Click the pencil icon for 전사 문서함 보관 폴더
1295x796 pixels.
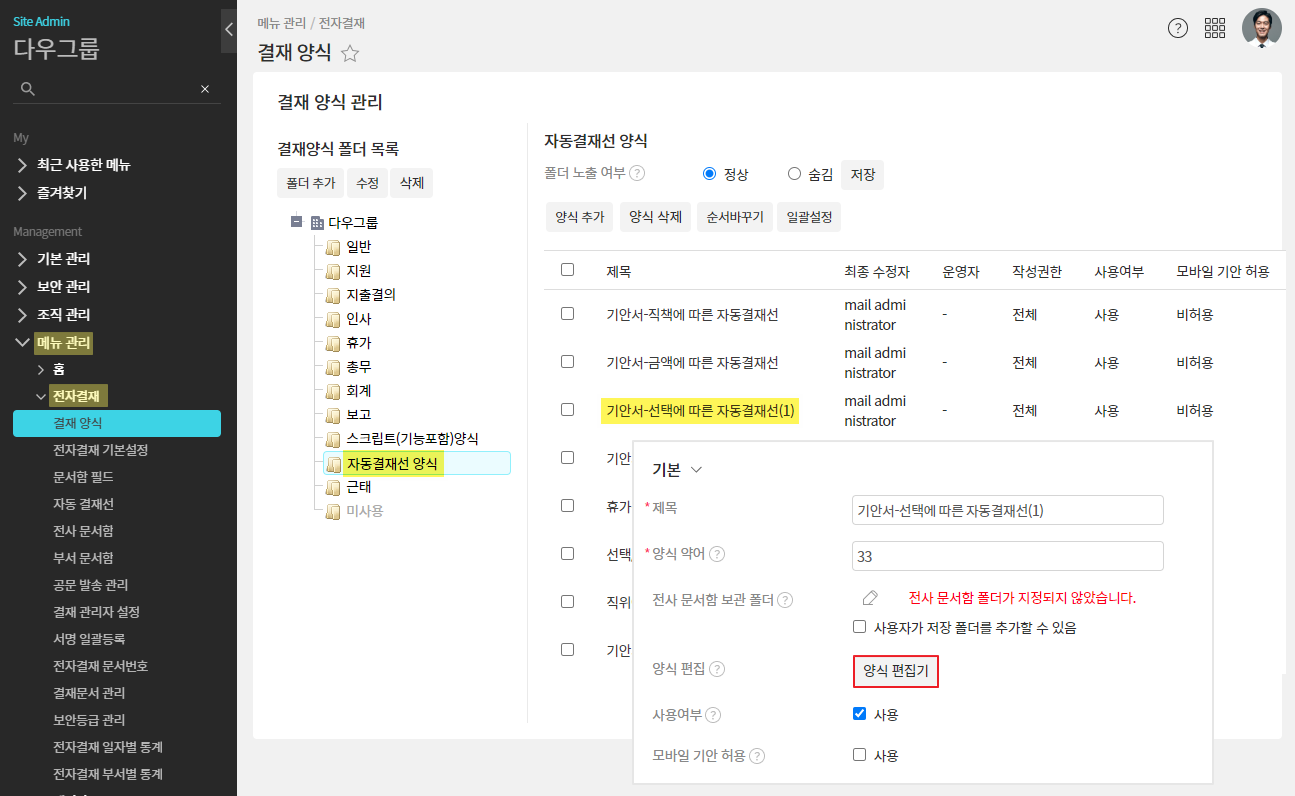(x=870, y=598)
